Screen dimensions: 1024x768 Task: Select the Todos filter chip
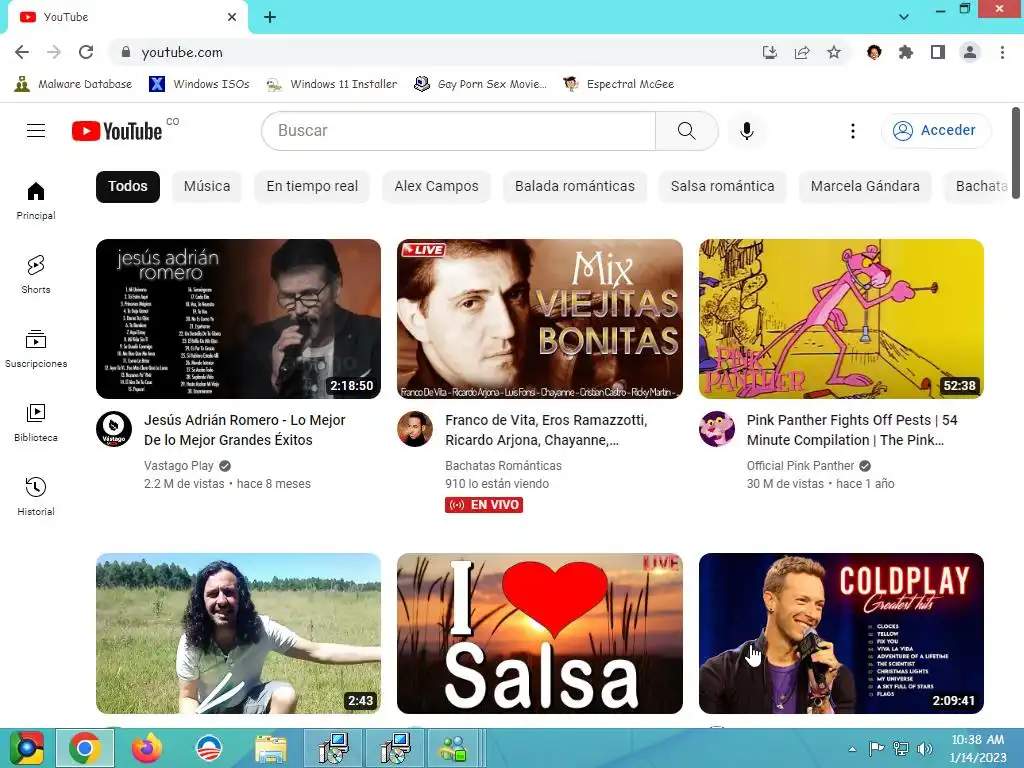(128, 186)
